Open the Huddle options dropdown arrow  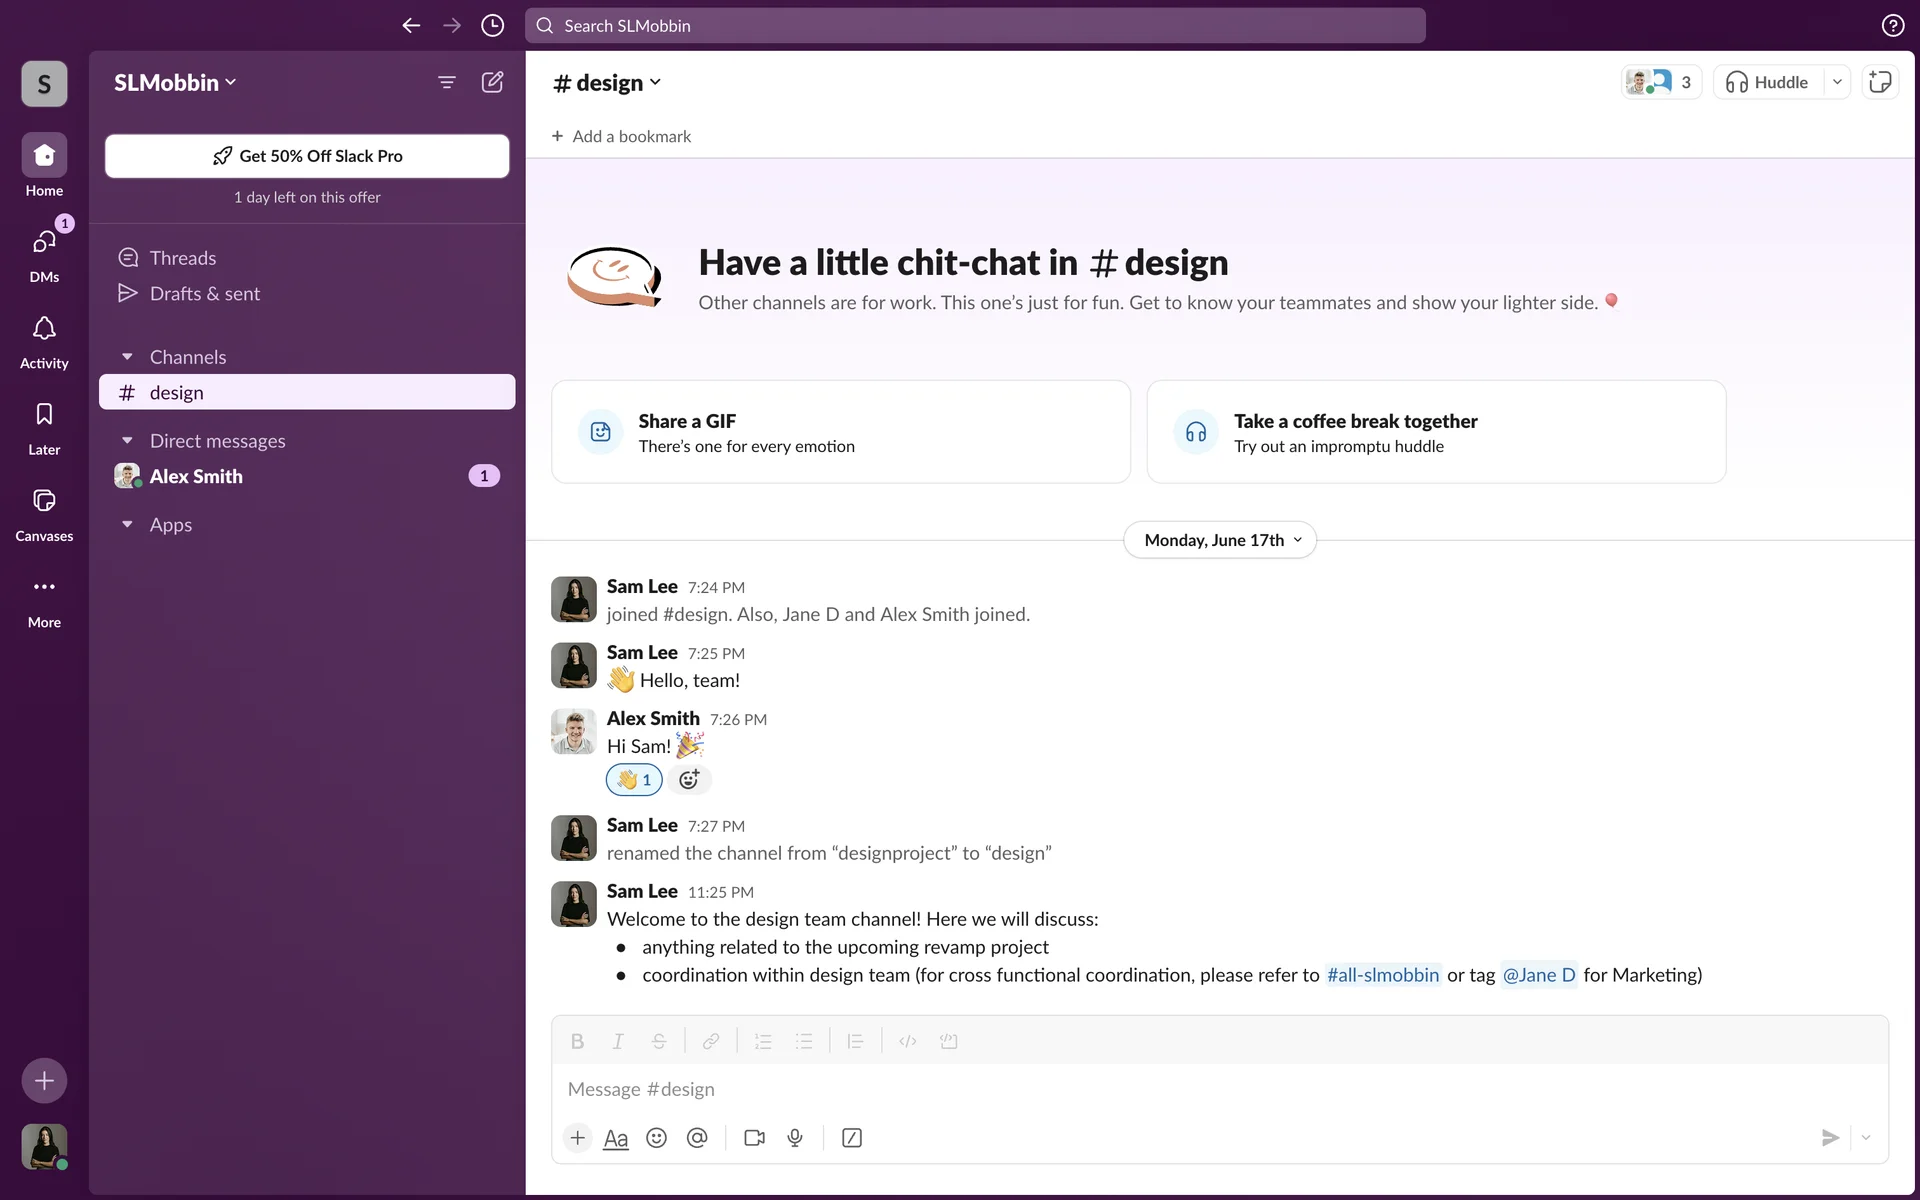(1837, 82)
